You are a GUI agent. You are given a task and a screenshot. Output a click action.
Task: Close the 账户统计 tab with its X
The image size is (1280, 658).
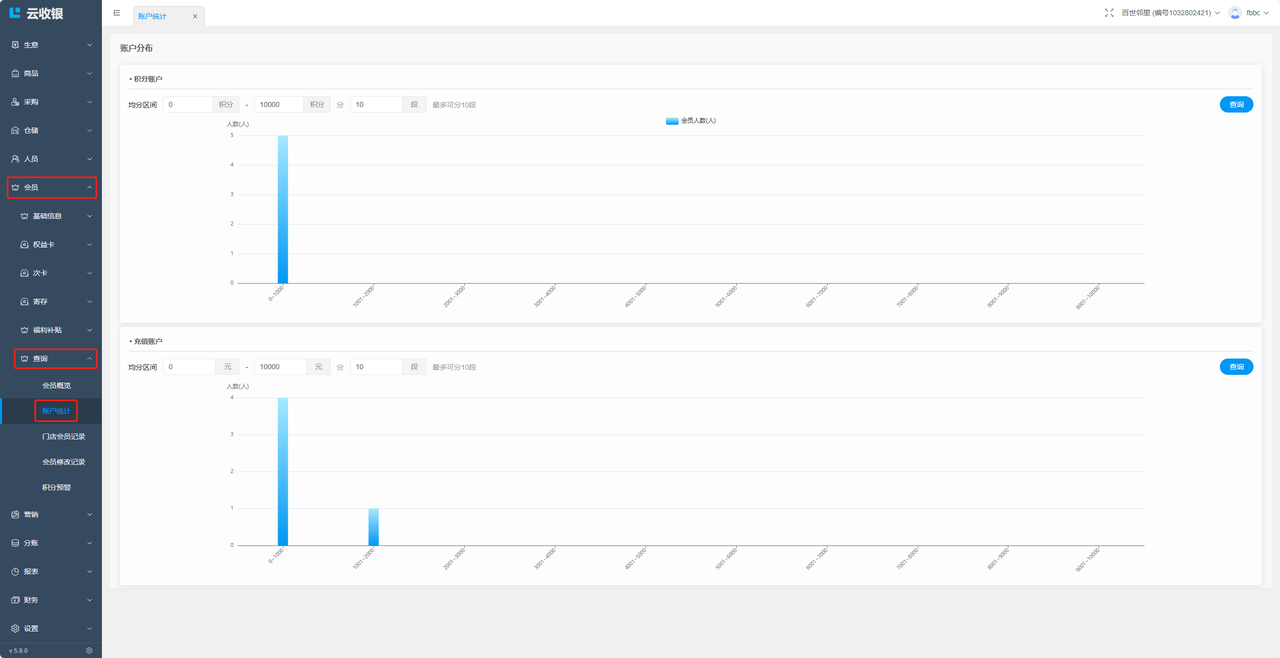coord(195,17)
